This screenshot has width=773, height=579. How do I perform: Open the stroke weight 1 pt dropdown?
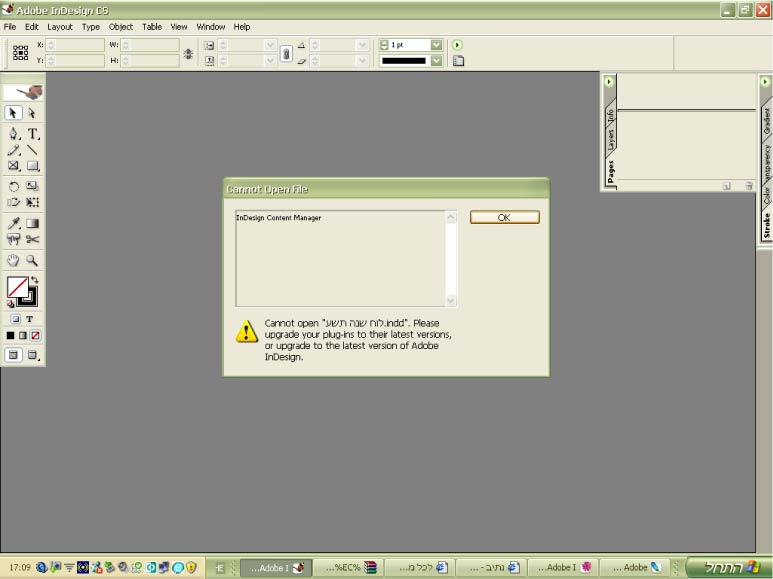[436, 45]
